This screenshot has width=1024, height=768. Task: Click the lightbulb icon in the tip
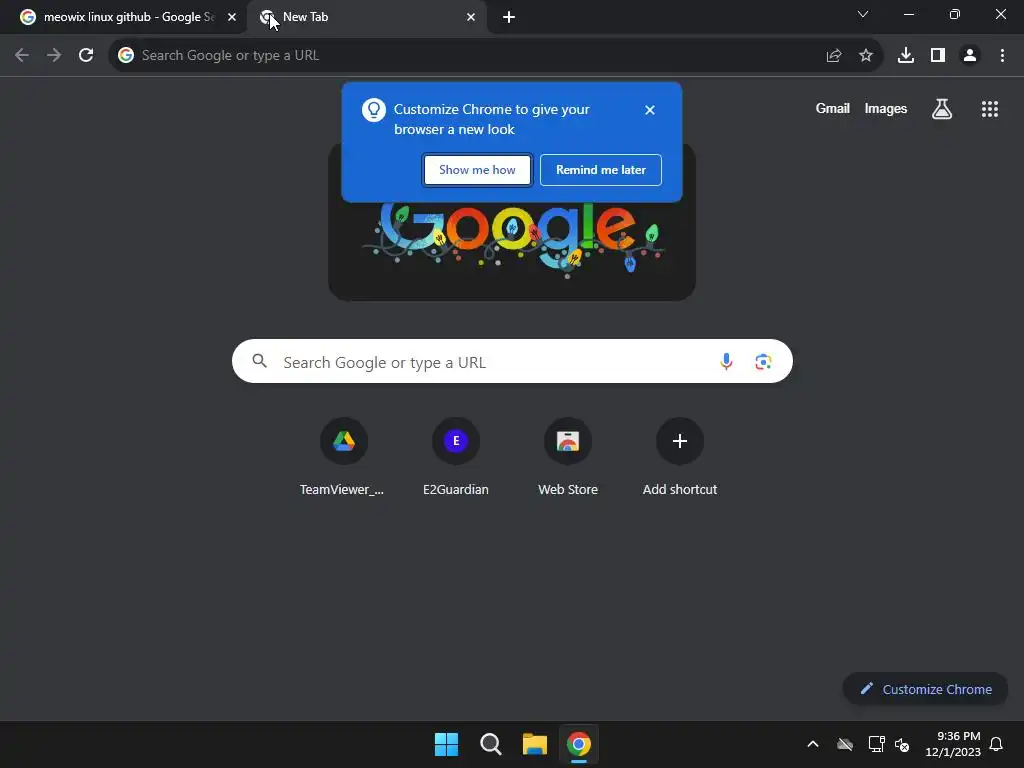click(374, 110)
